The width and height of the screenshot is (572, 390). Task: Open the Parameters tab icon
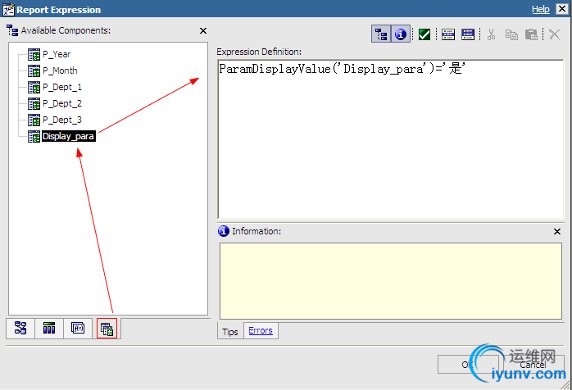107,328
